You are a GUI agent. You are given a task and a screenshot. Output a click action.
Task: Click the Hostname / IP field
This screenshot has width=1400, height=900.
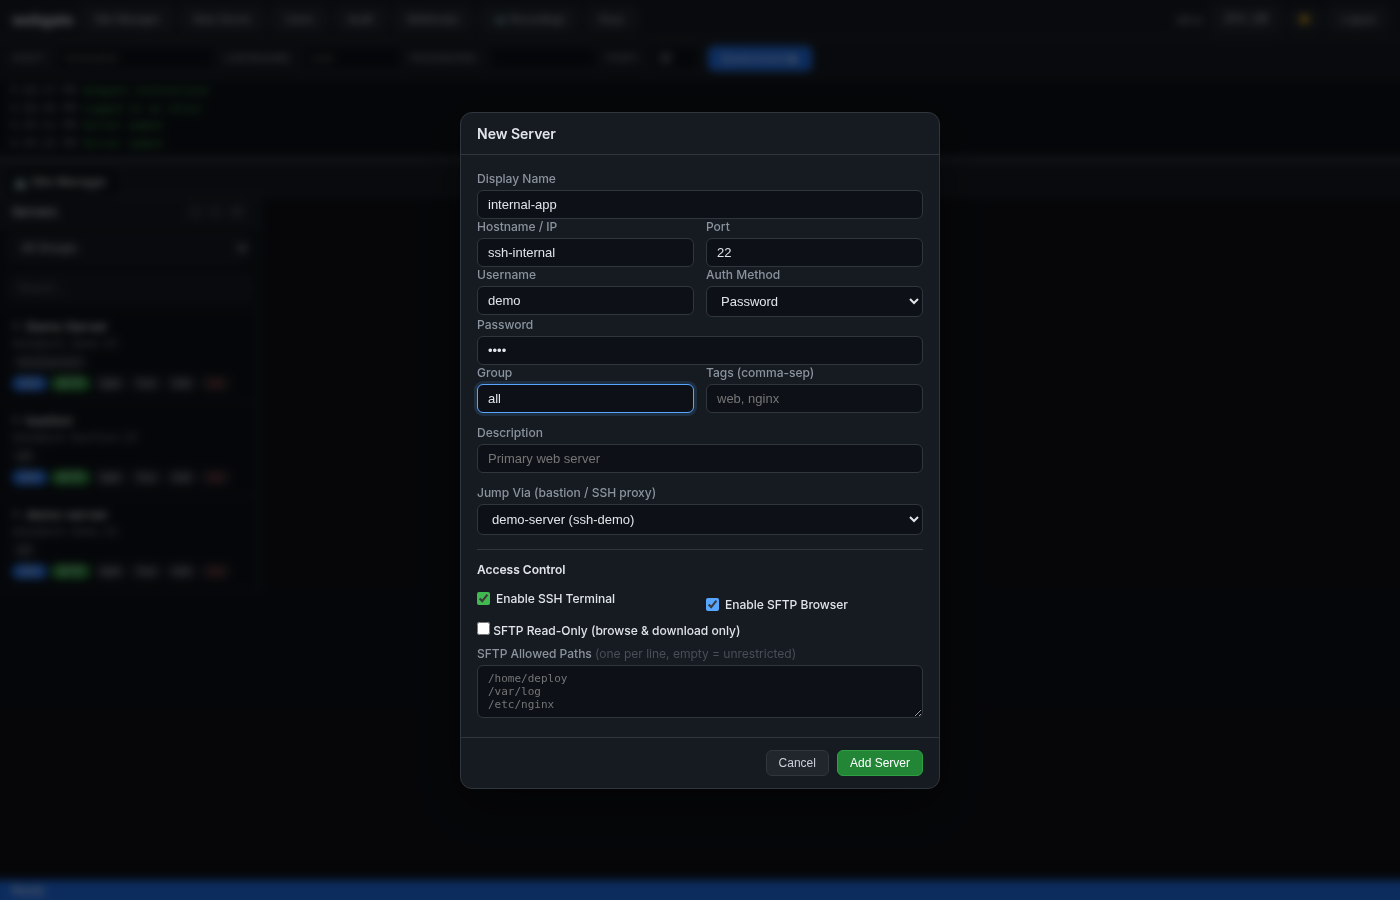pyautogui.click(x=585, y=252)
